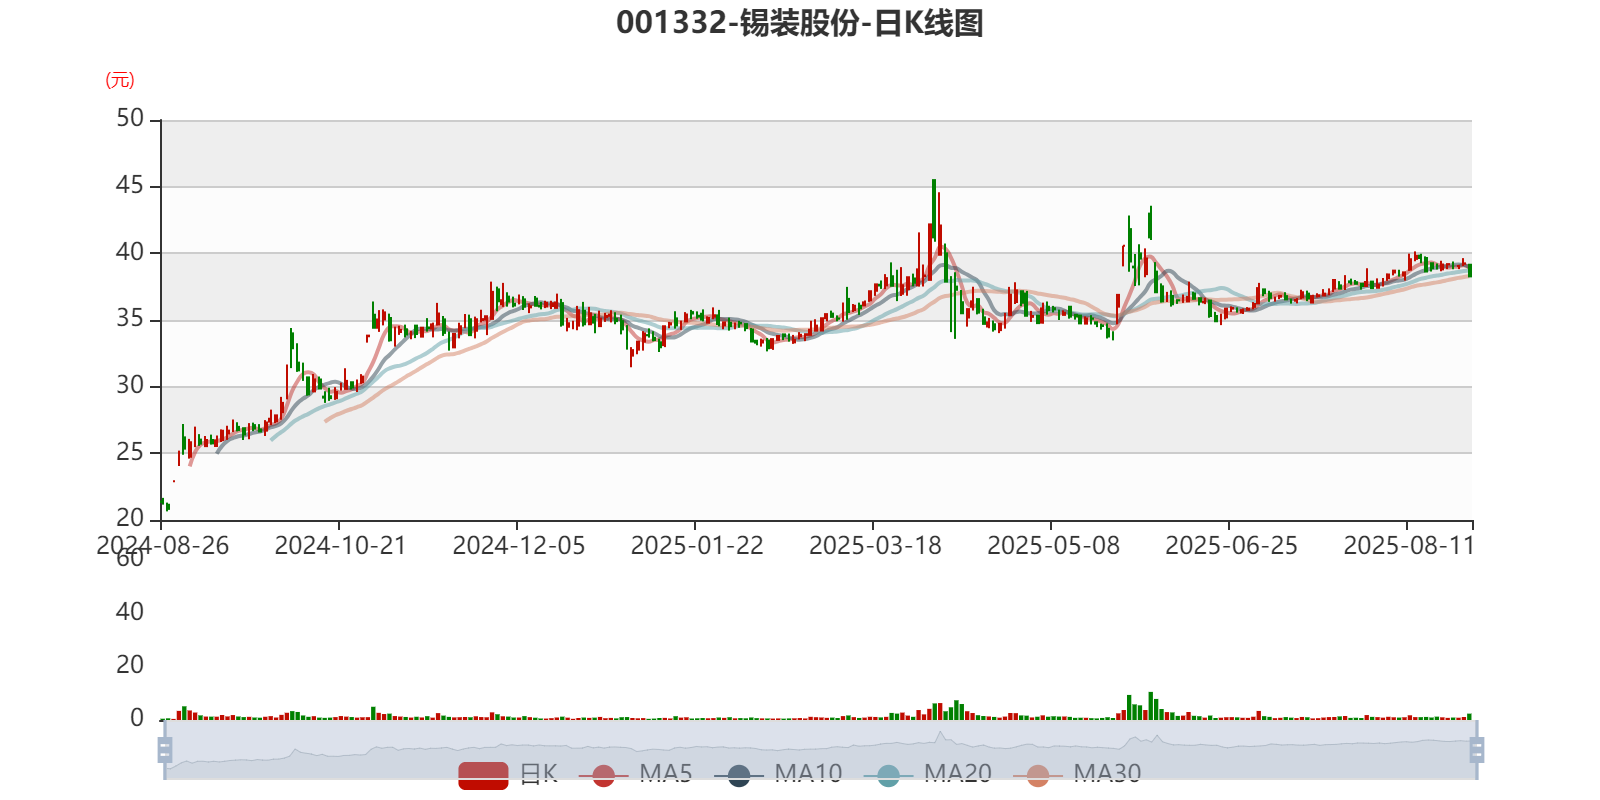Image resolution: width=1600 pixels, height=800 pixels.
Task: Click the y-axis price label 25
Action: pyautogui.click(x=130, y=452)
